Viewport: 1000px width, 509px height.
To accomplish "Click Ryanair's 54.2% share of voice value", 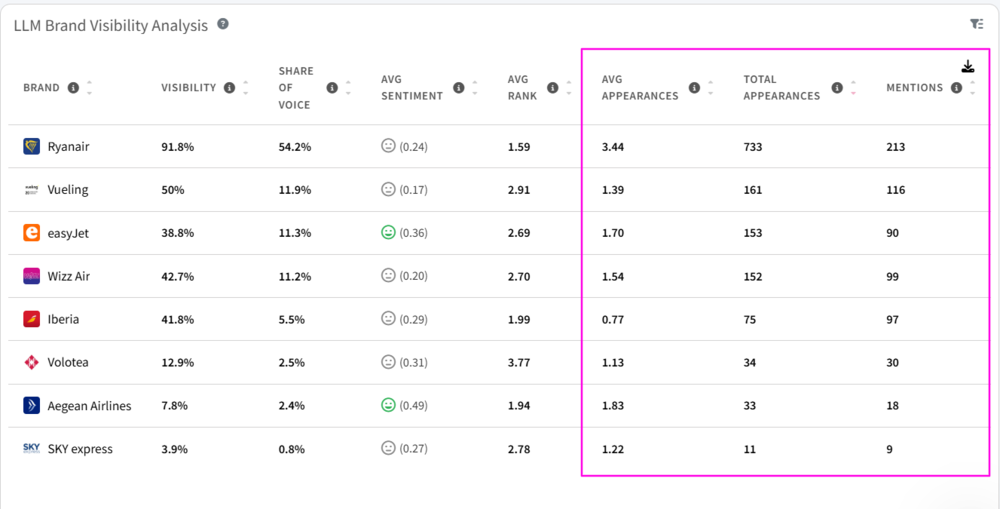I will pos(295,147).
